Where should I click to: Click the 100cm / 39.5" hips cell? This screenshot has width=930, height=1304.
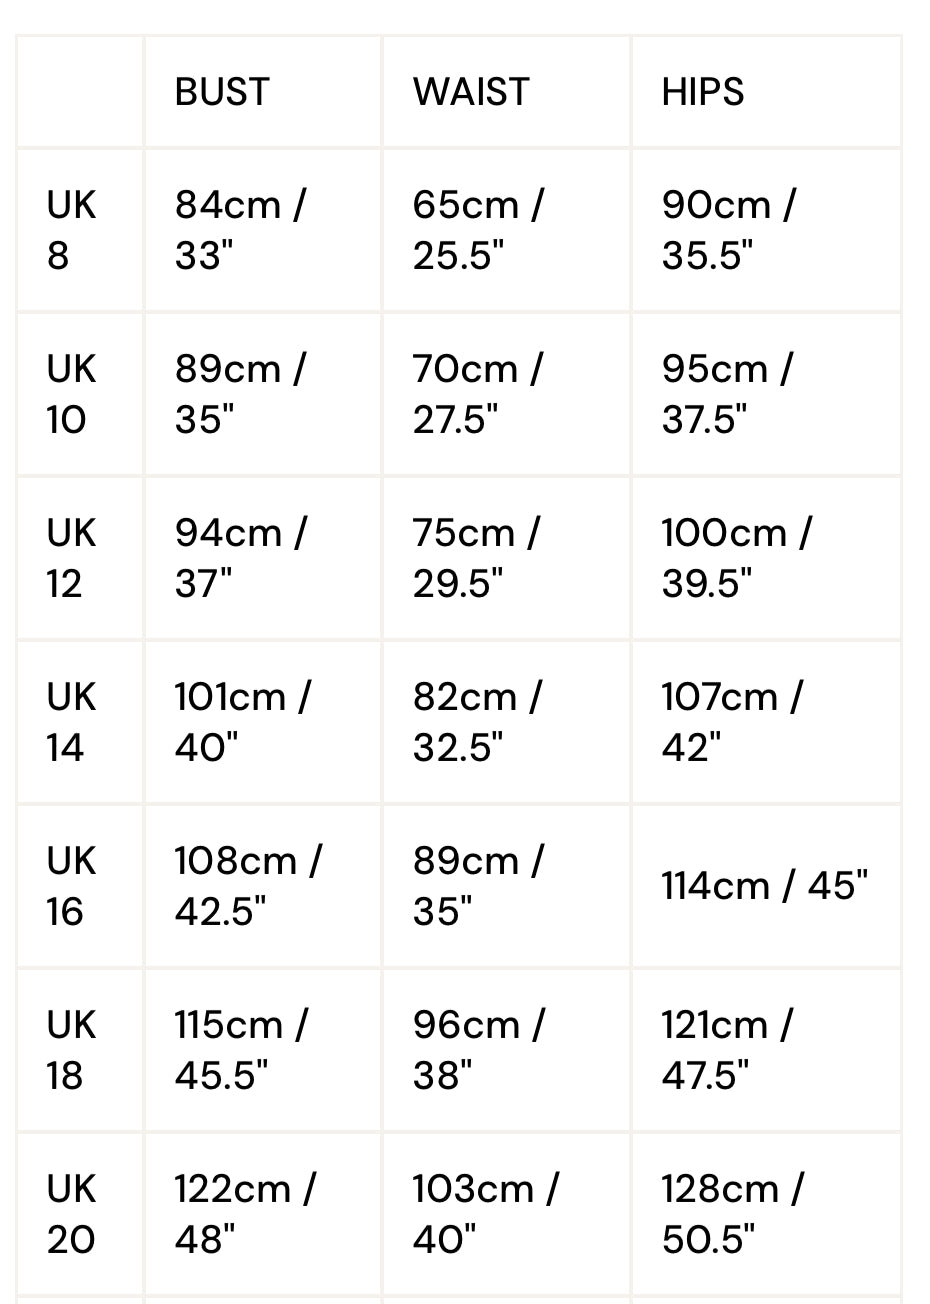click(736, 558)
